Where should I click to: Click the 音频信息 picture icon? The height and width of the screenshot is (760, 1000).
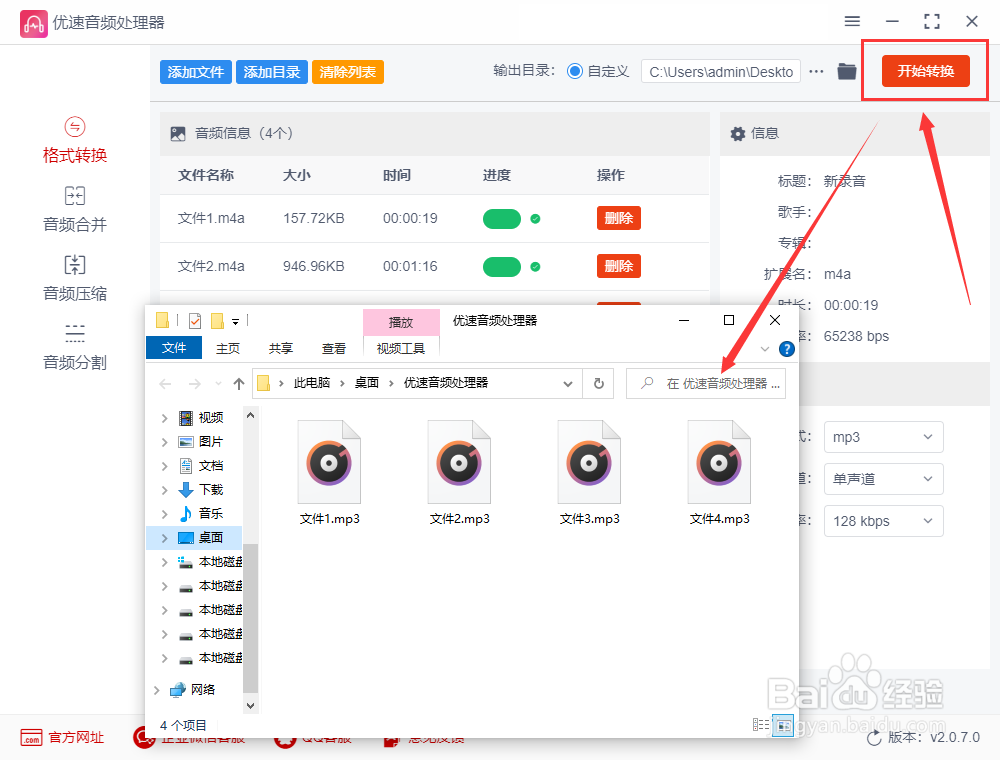pos(178,133)
